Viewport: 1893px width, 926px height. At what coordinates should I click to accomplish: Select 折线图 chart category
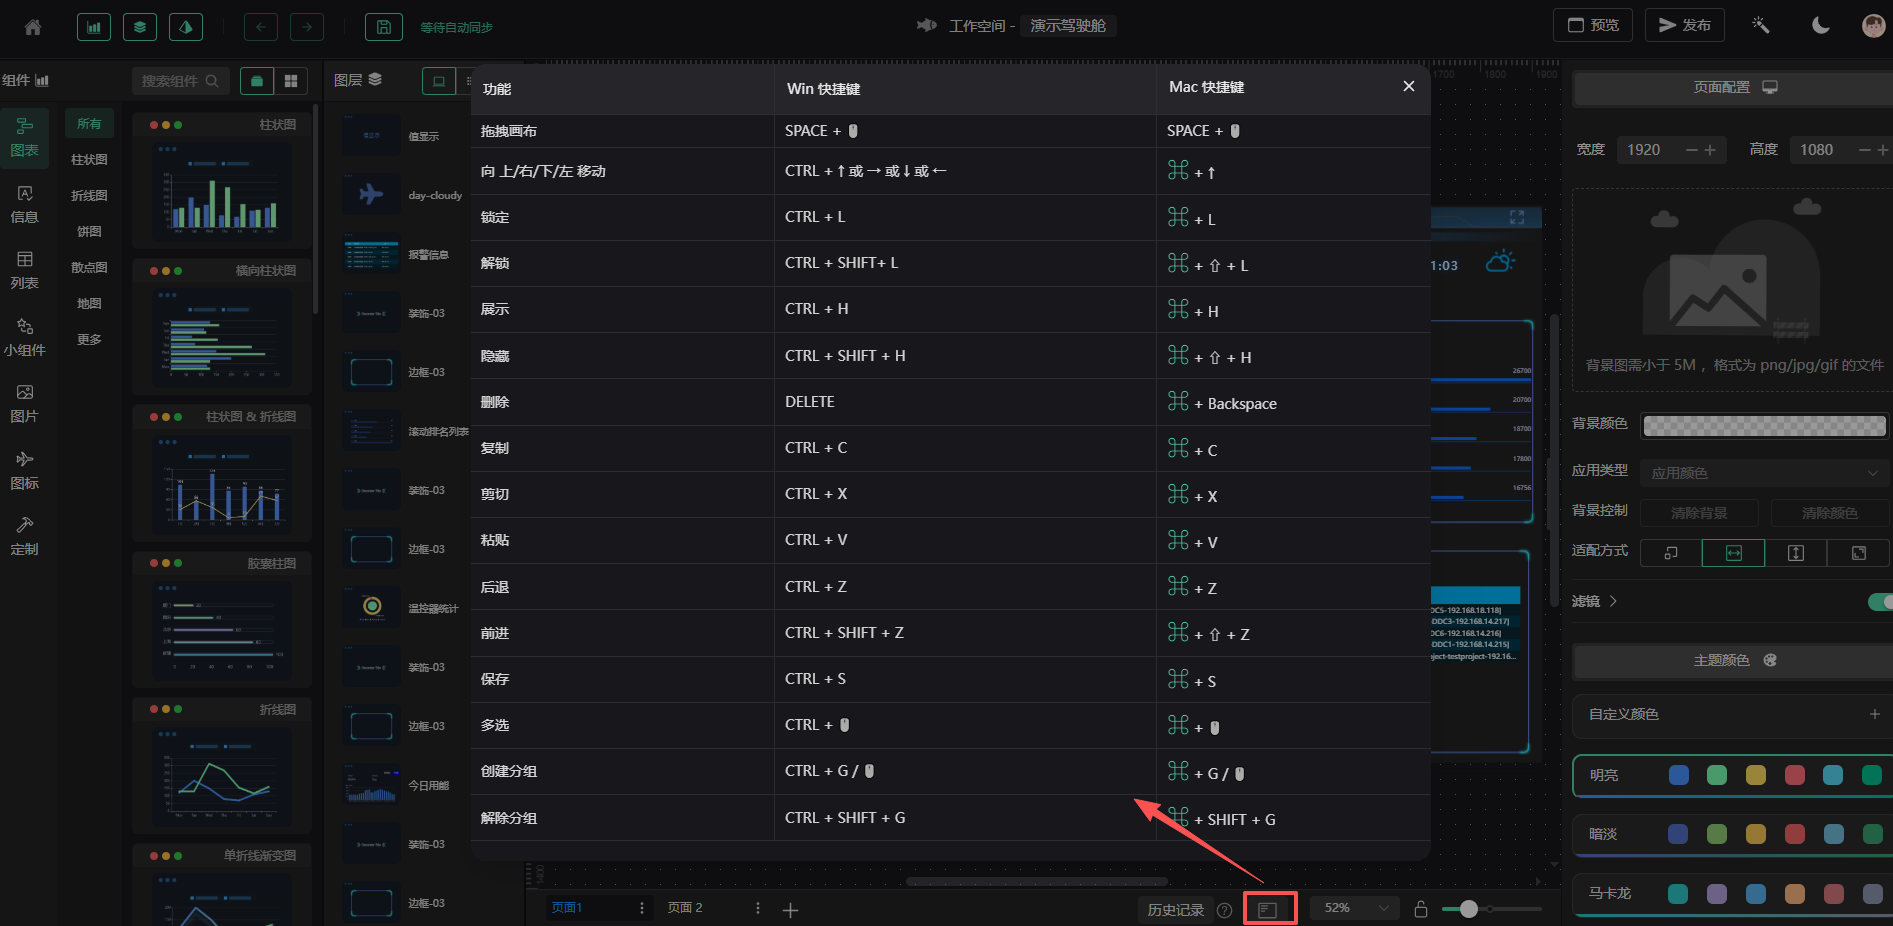click(89, 196)
